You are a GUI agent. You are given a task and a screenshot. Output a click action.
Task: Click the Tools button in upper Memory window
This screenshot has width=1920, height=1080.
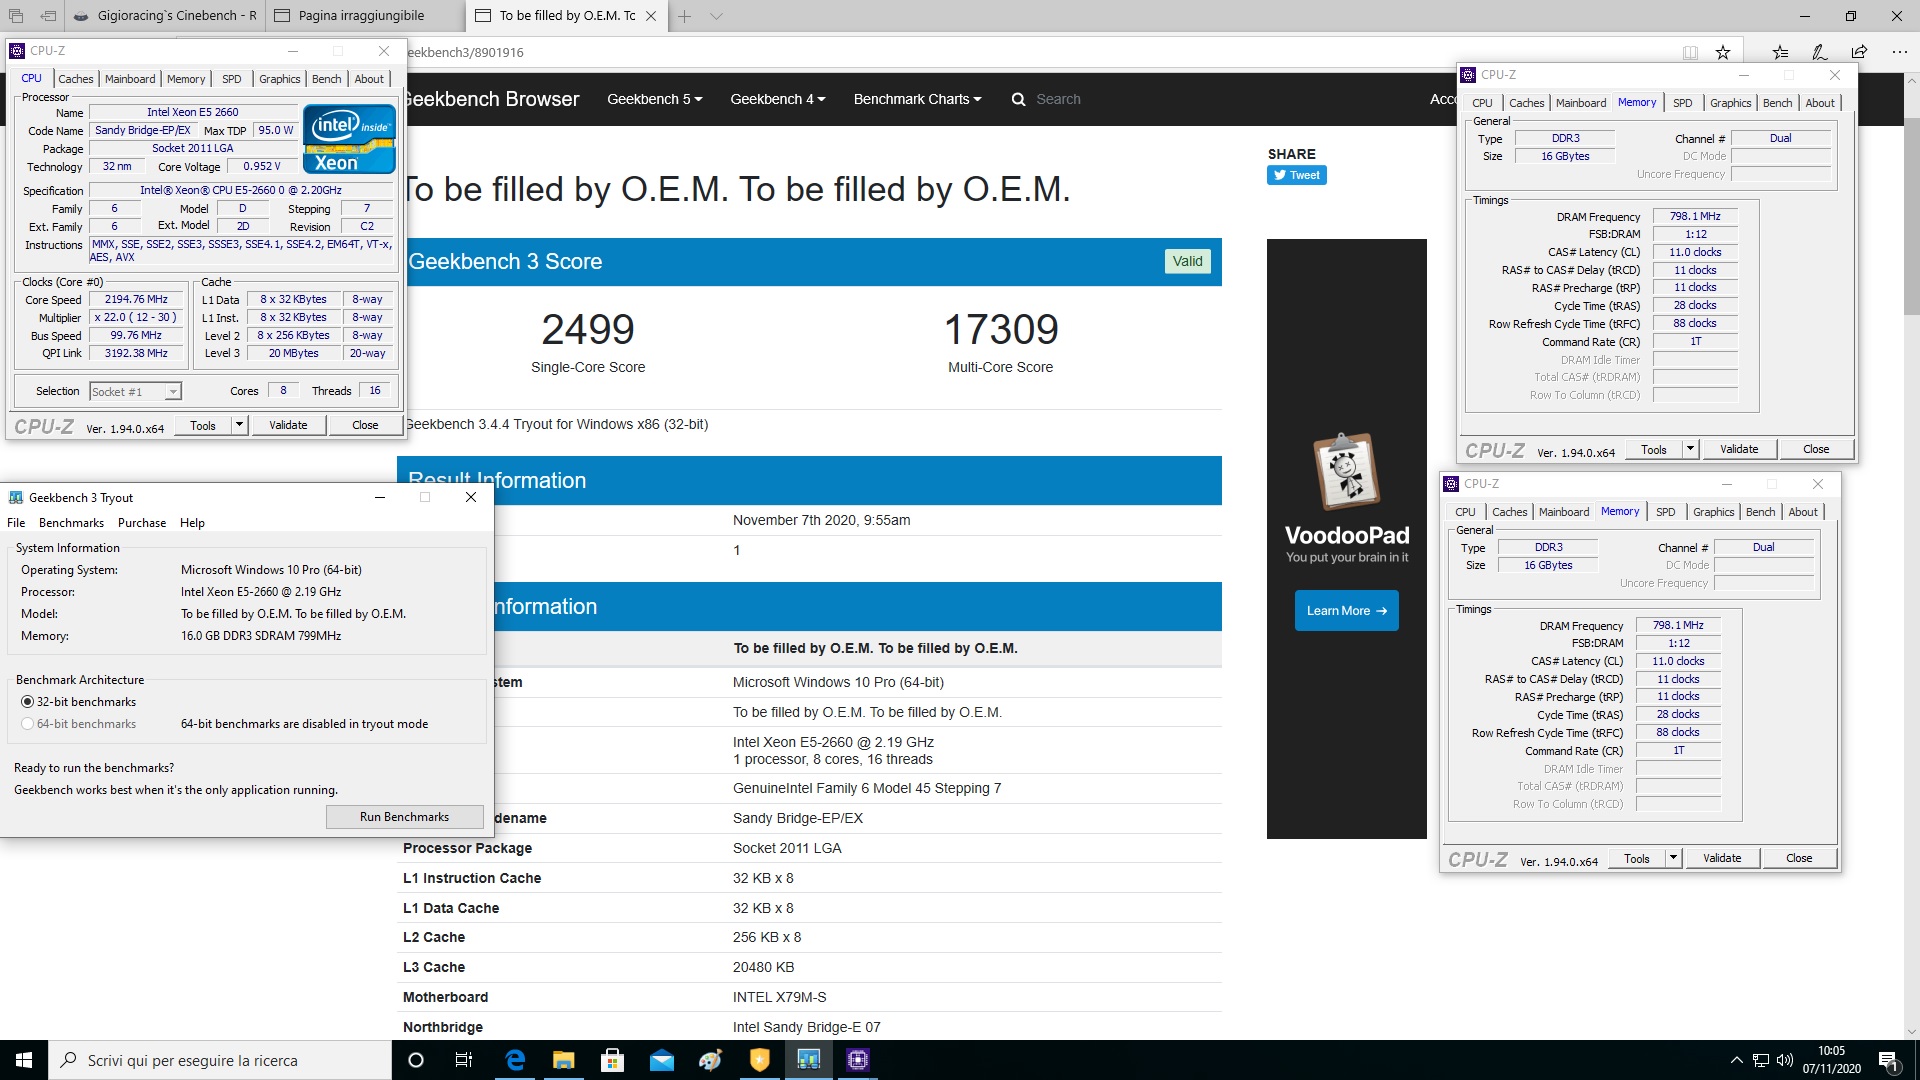[1654, 449]
